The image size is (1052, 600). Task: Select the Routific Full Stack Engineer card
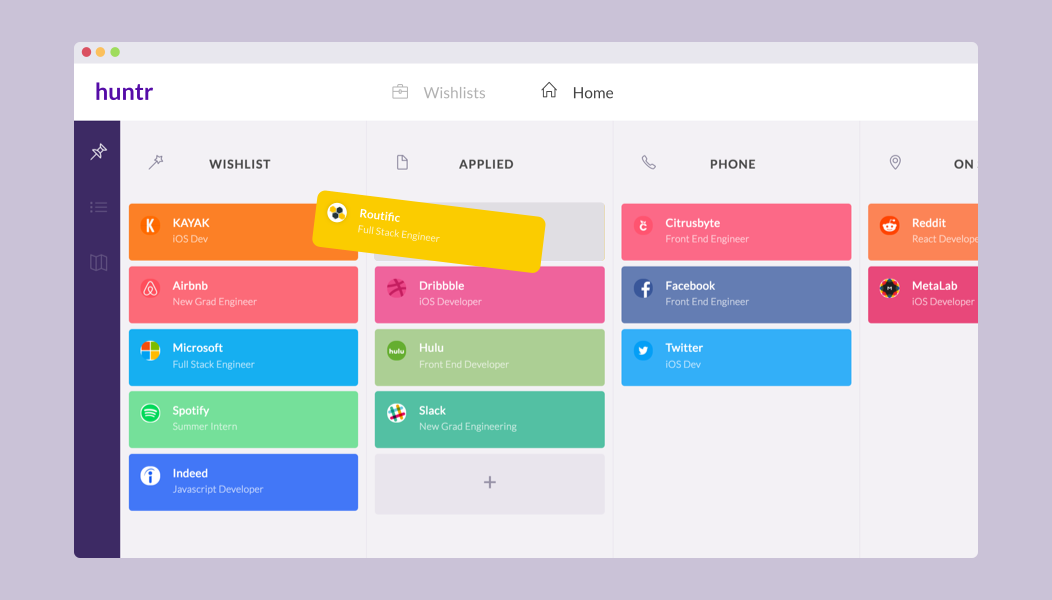(x=429, y=232)
